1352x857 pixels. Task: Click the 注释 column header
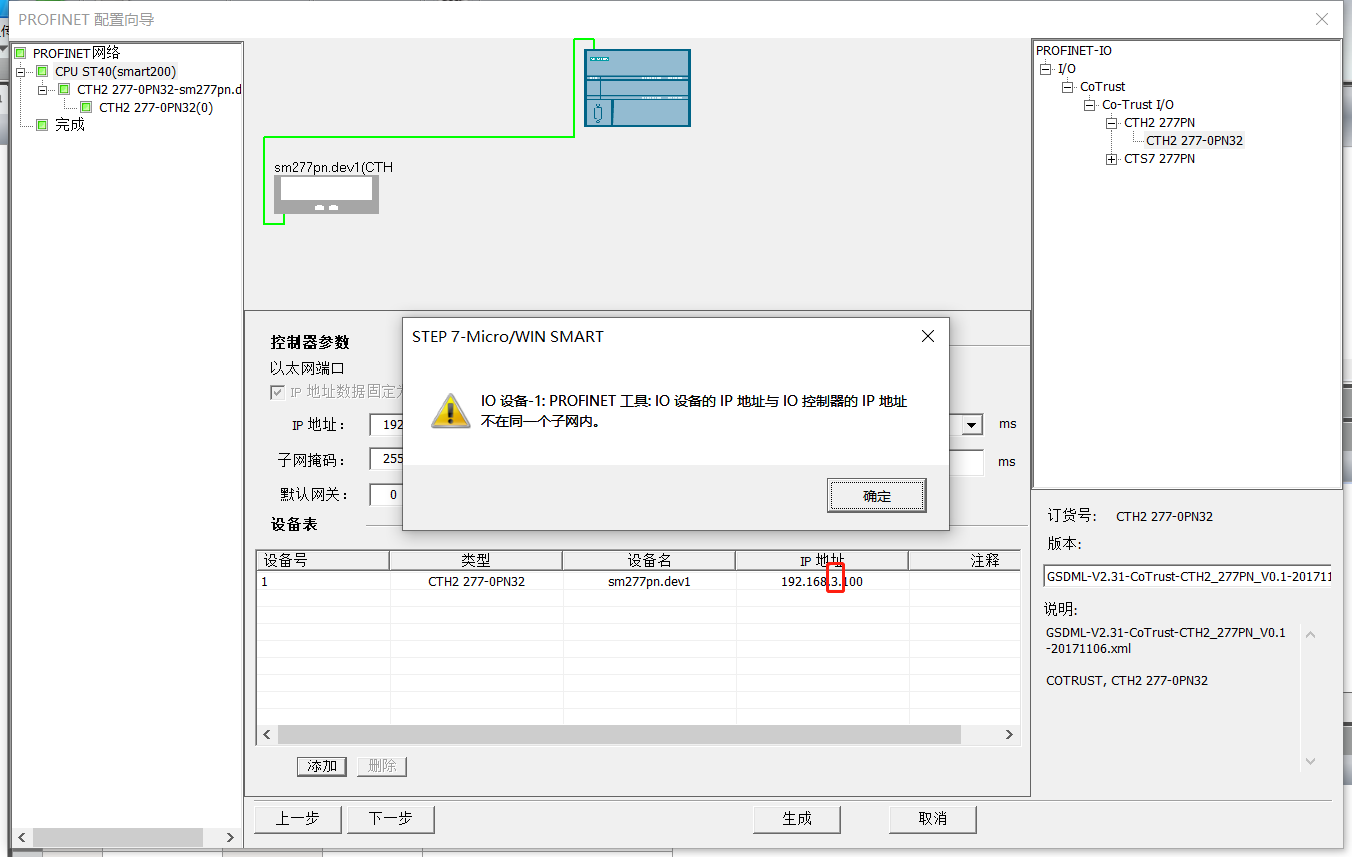[965, 560]
